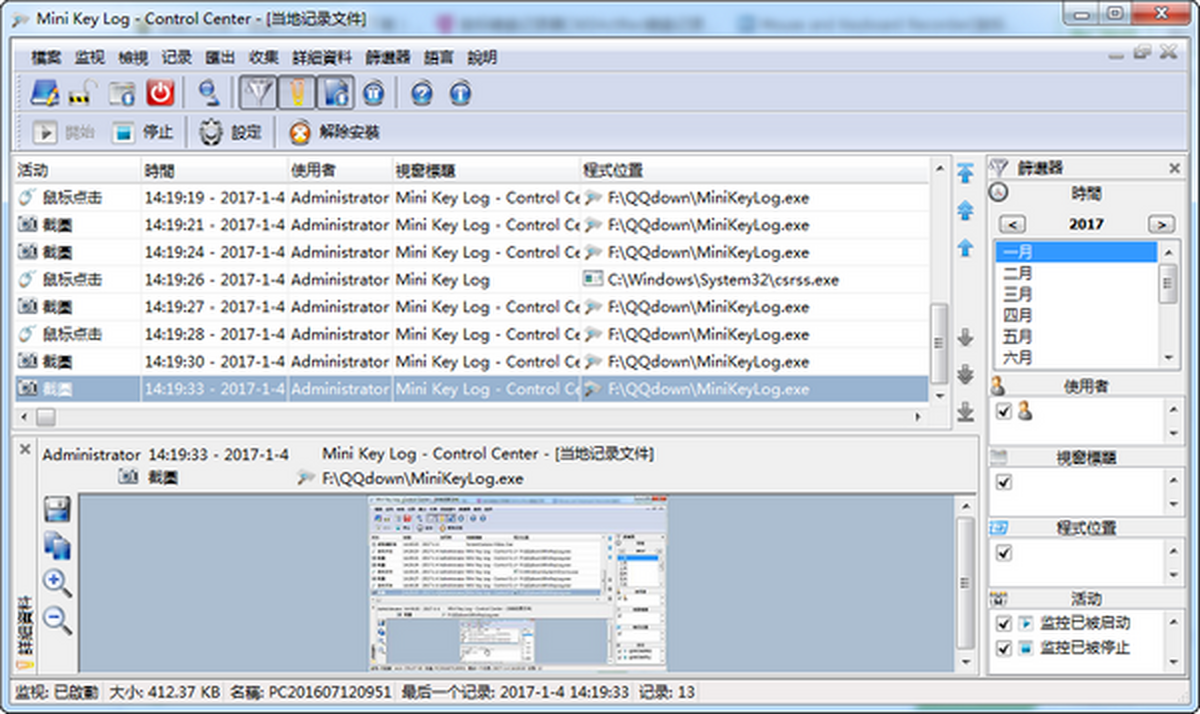Click the 解除安裝 uninstall button
1200x714 pixels.
tap(334, 132)
